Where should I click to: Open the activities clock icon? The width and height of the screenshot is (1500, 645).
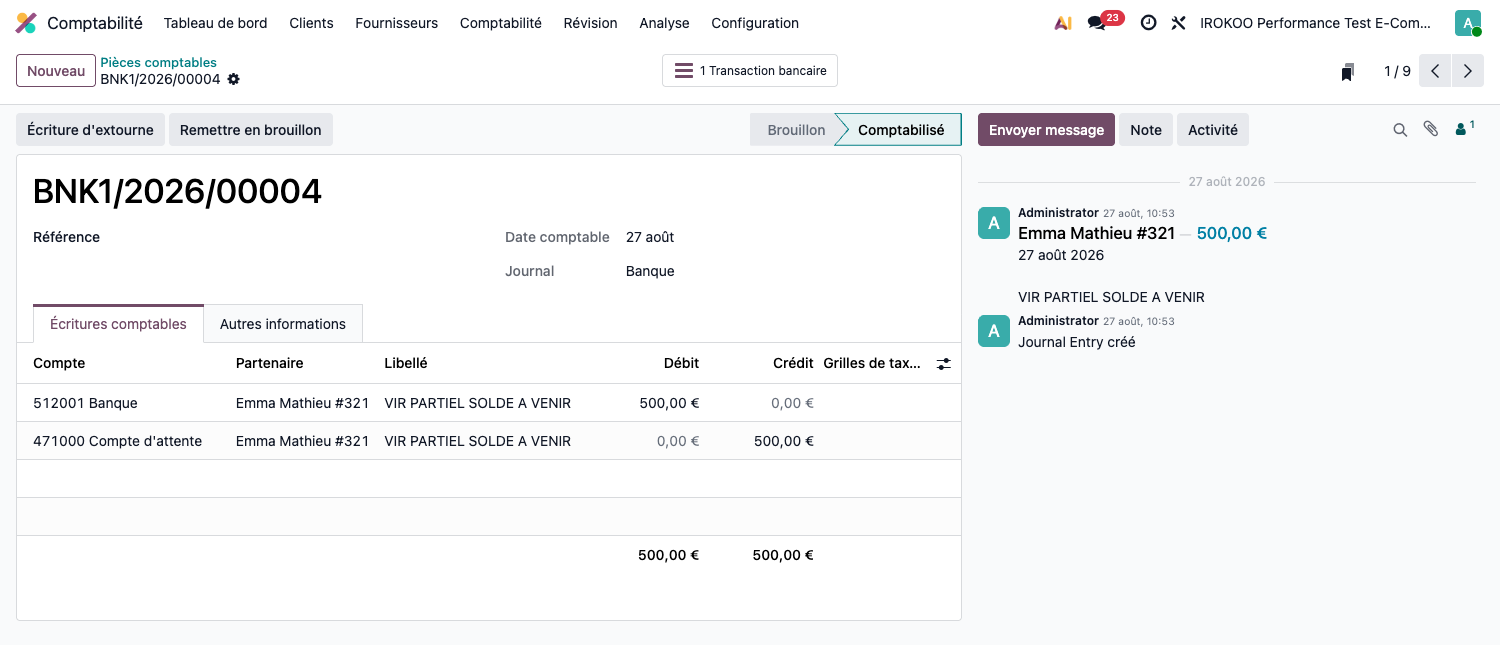click(1148, 23)
